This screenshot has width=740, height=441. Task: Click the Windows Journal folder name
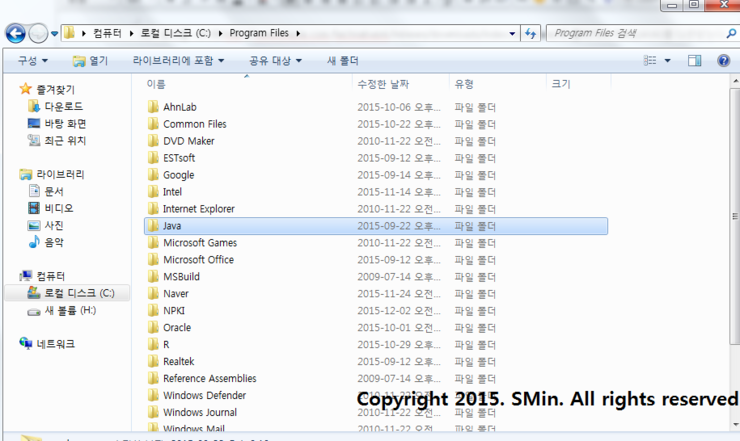[200, 412]
